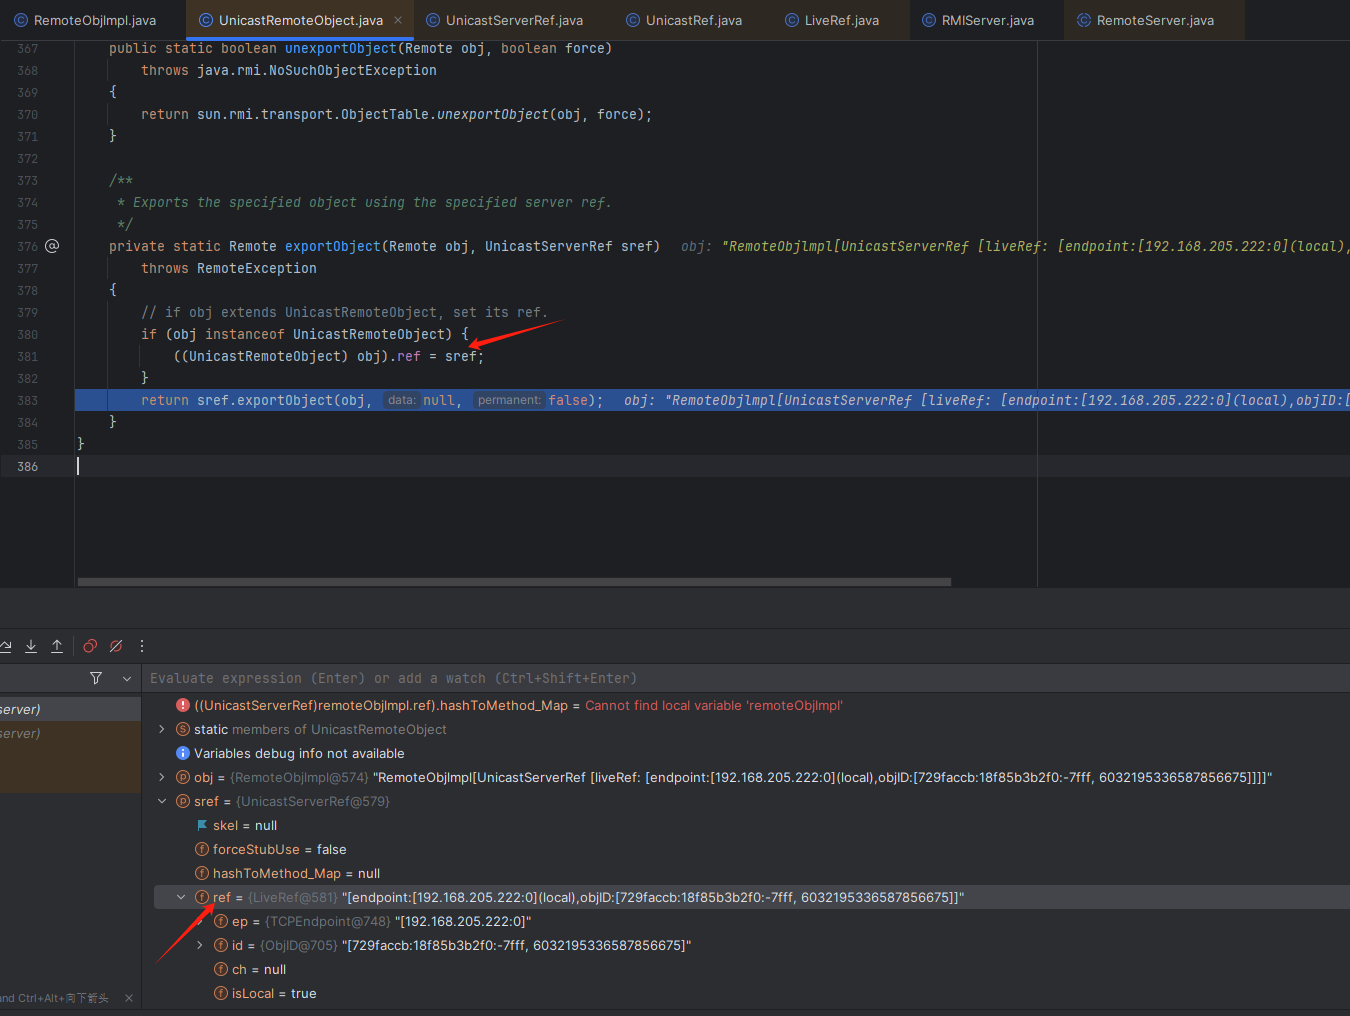Click 'throws RemoteException' on line 377
1350x1016 pixels.
click(x=229, y=268)
